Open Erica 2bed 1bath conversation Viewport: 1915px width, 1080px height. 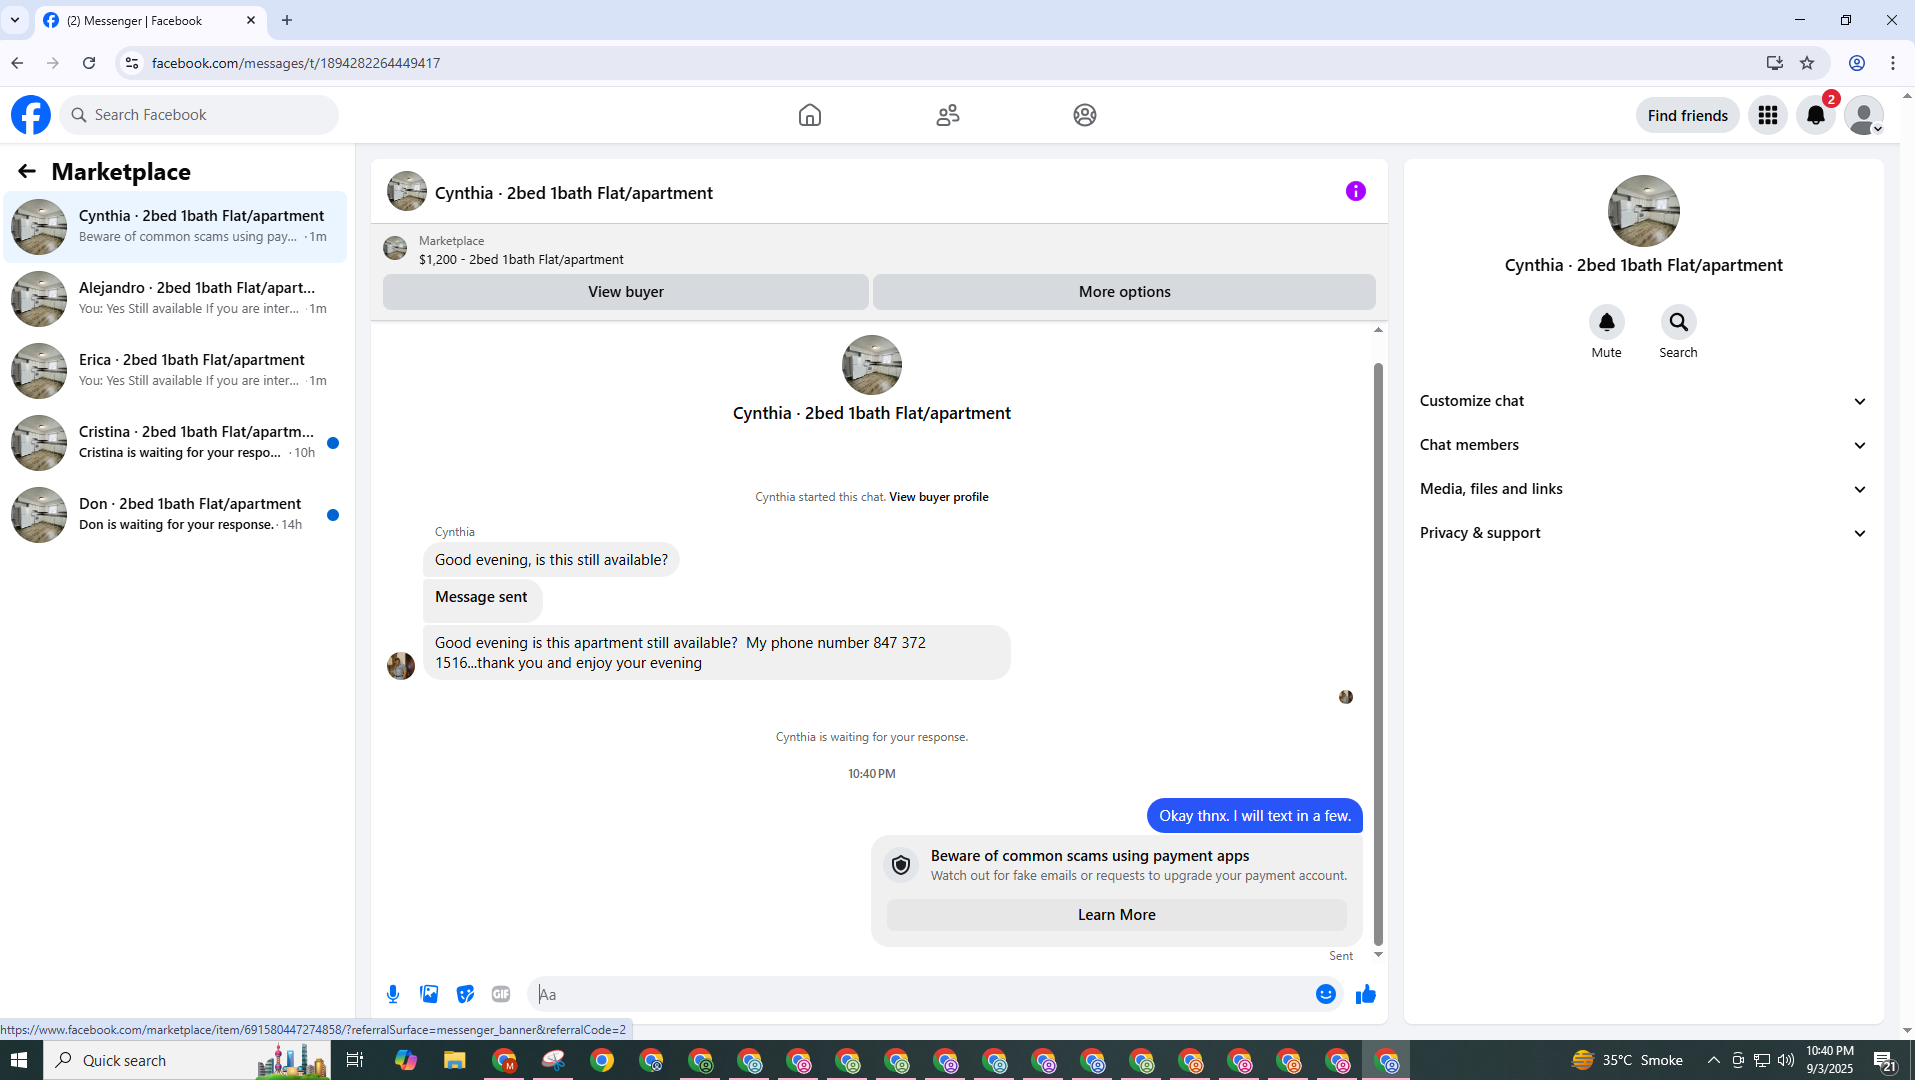tap(175, 371)
